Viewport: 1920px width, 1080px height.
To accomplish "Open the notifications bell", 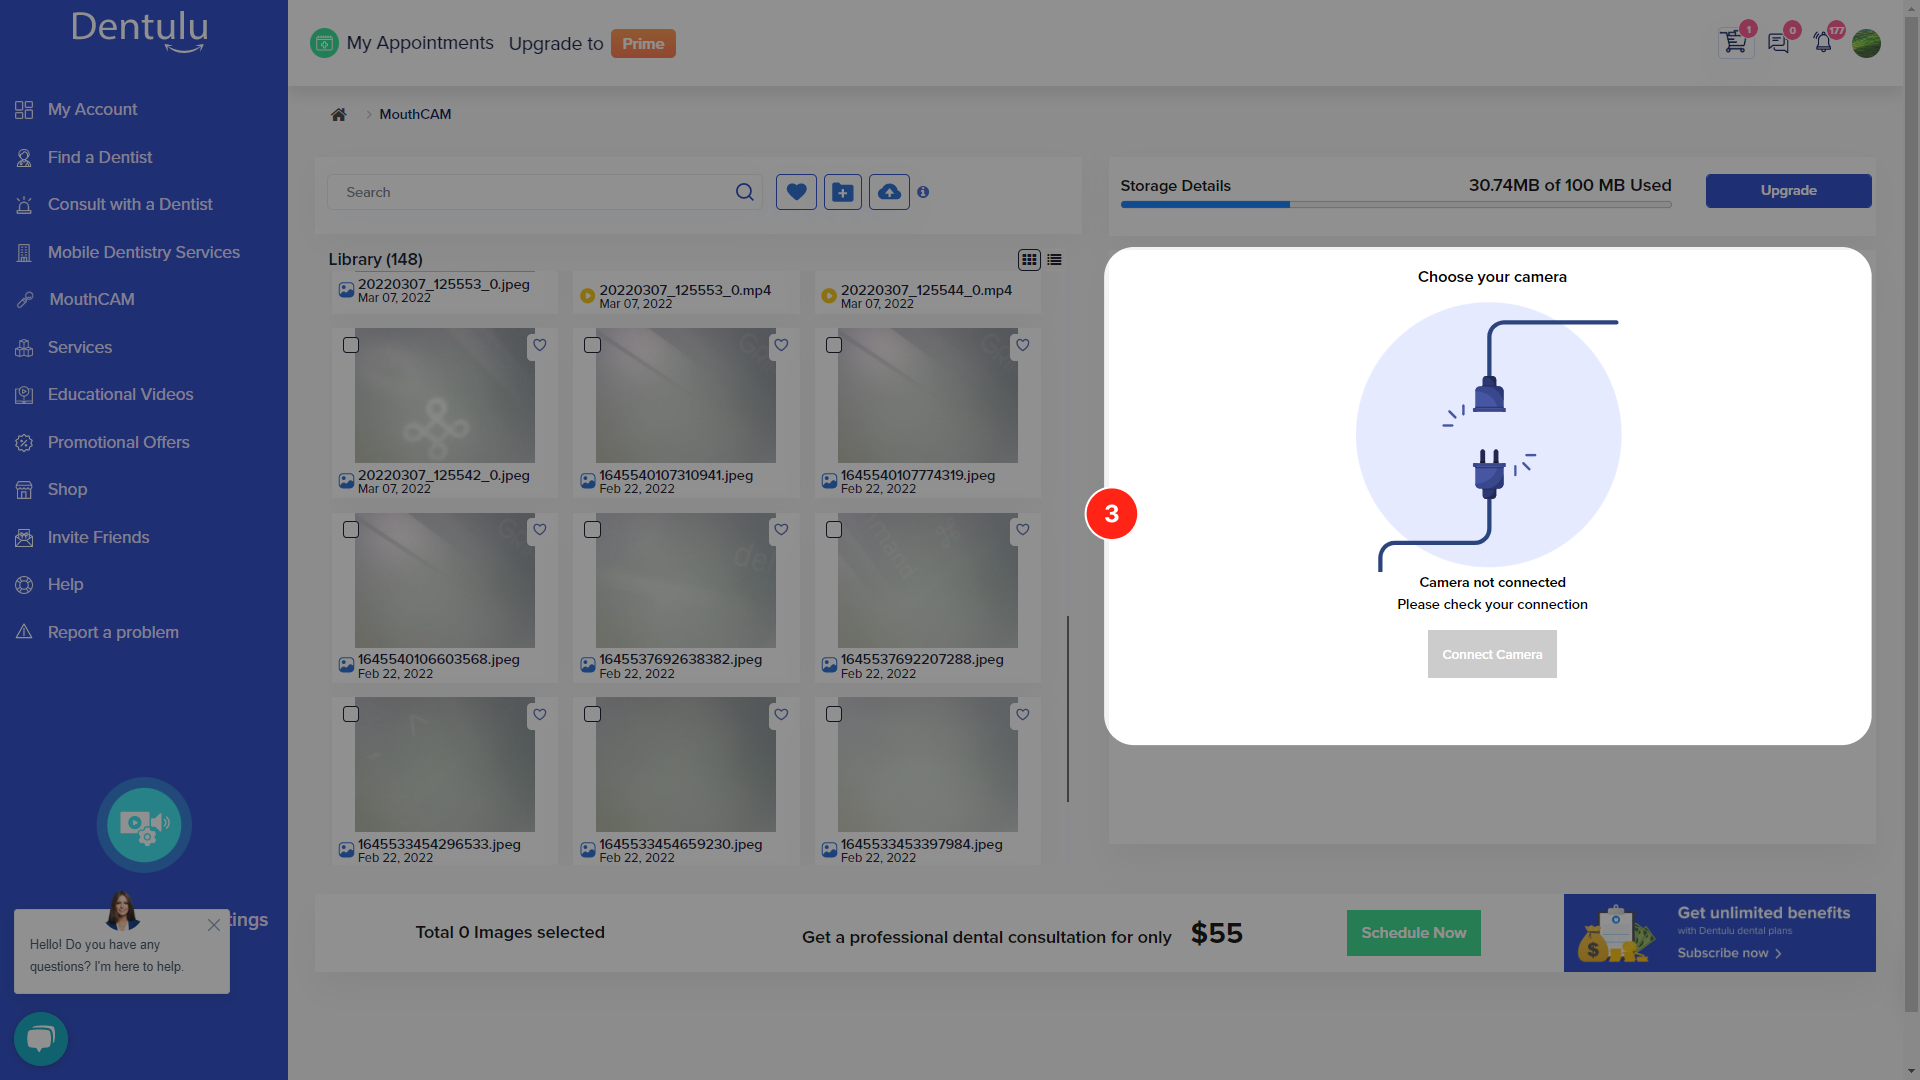I will point(1823,43).
